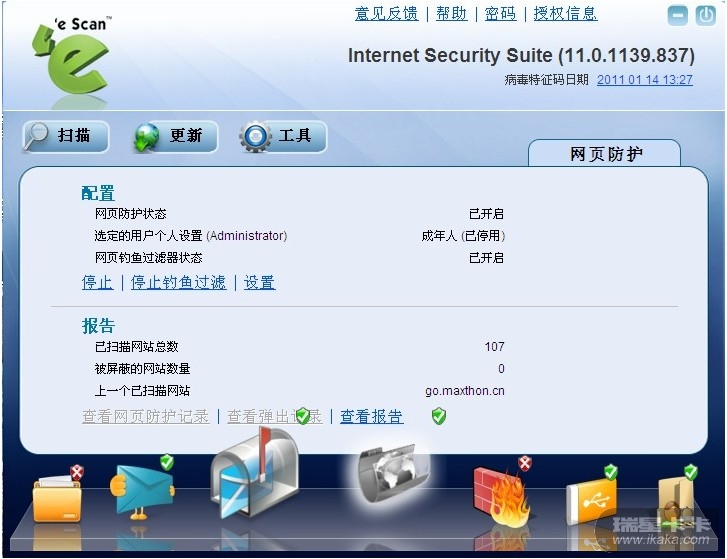Open the 更新 update menu
The height and width of the screenshot is (559, 727).
(175, 135)
